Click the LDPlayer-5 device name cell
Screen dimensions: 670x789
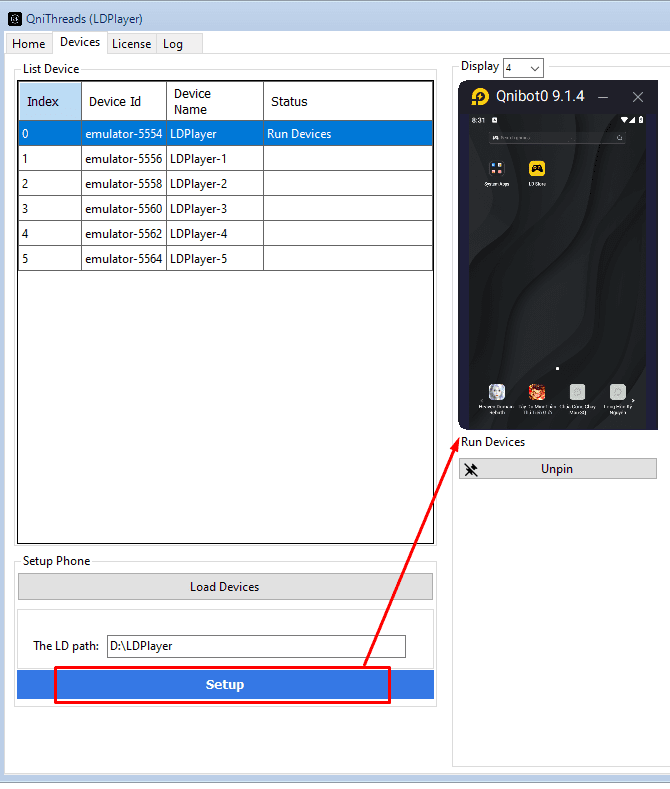pos(215,259)
